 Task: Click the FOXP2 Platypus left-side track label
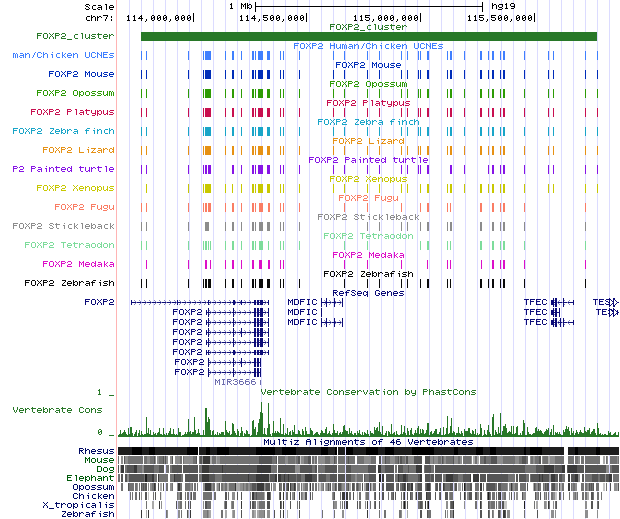click(72, 112)
